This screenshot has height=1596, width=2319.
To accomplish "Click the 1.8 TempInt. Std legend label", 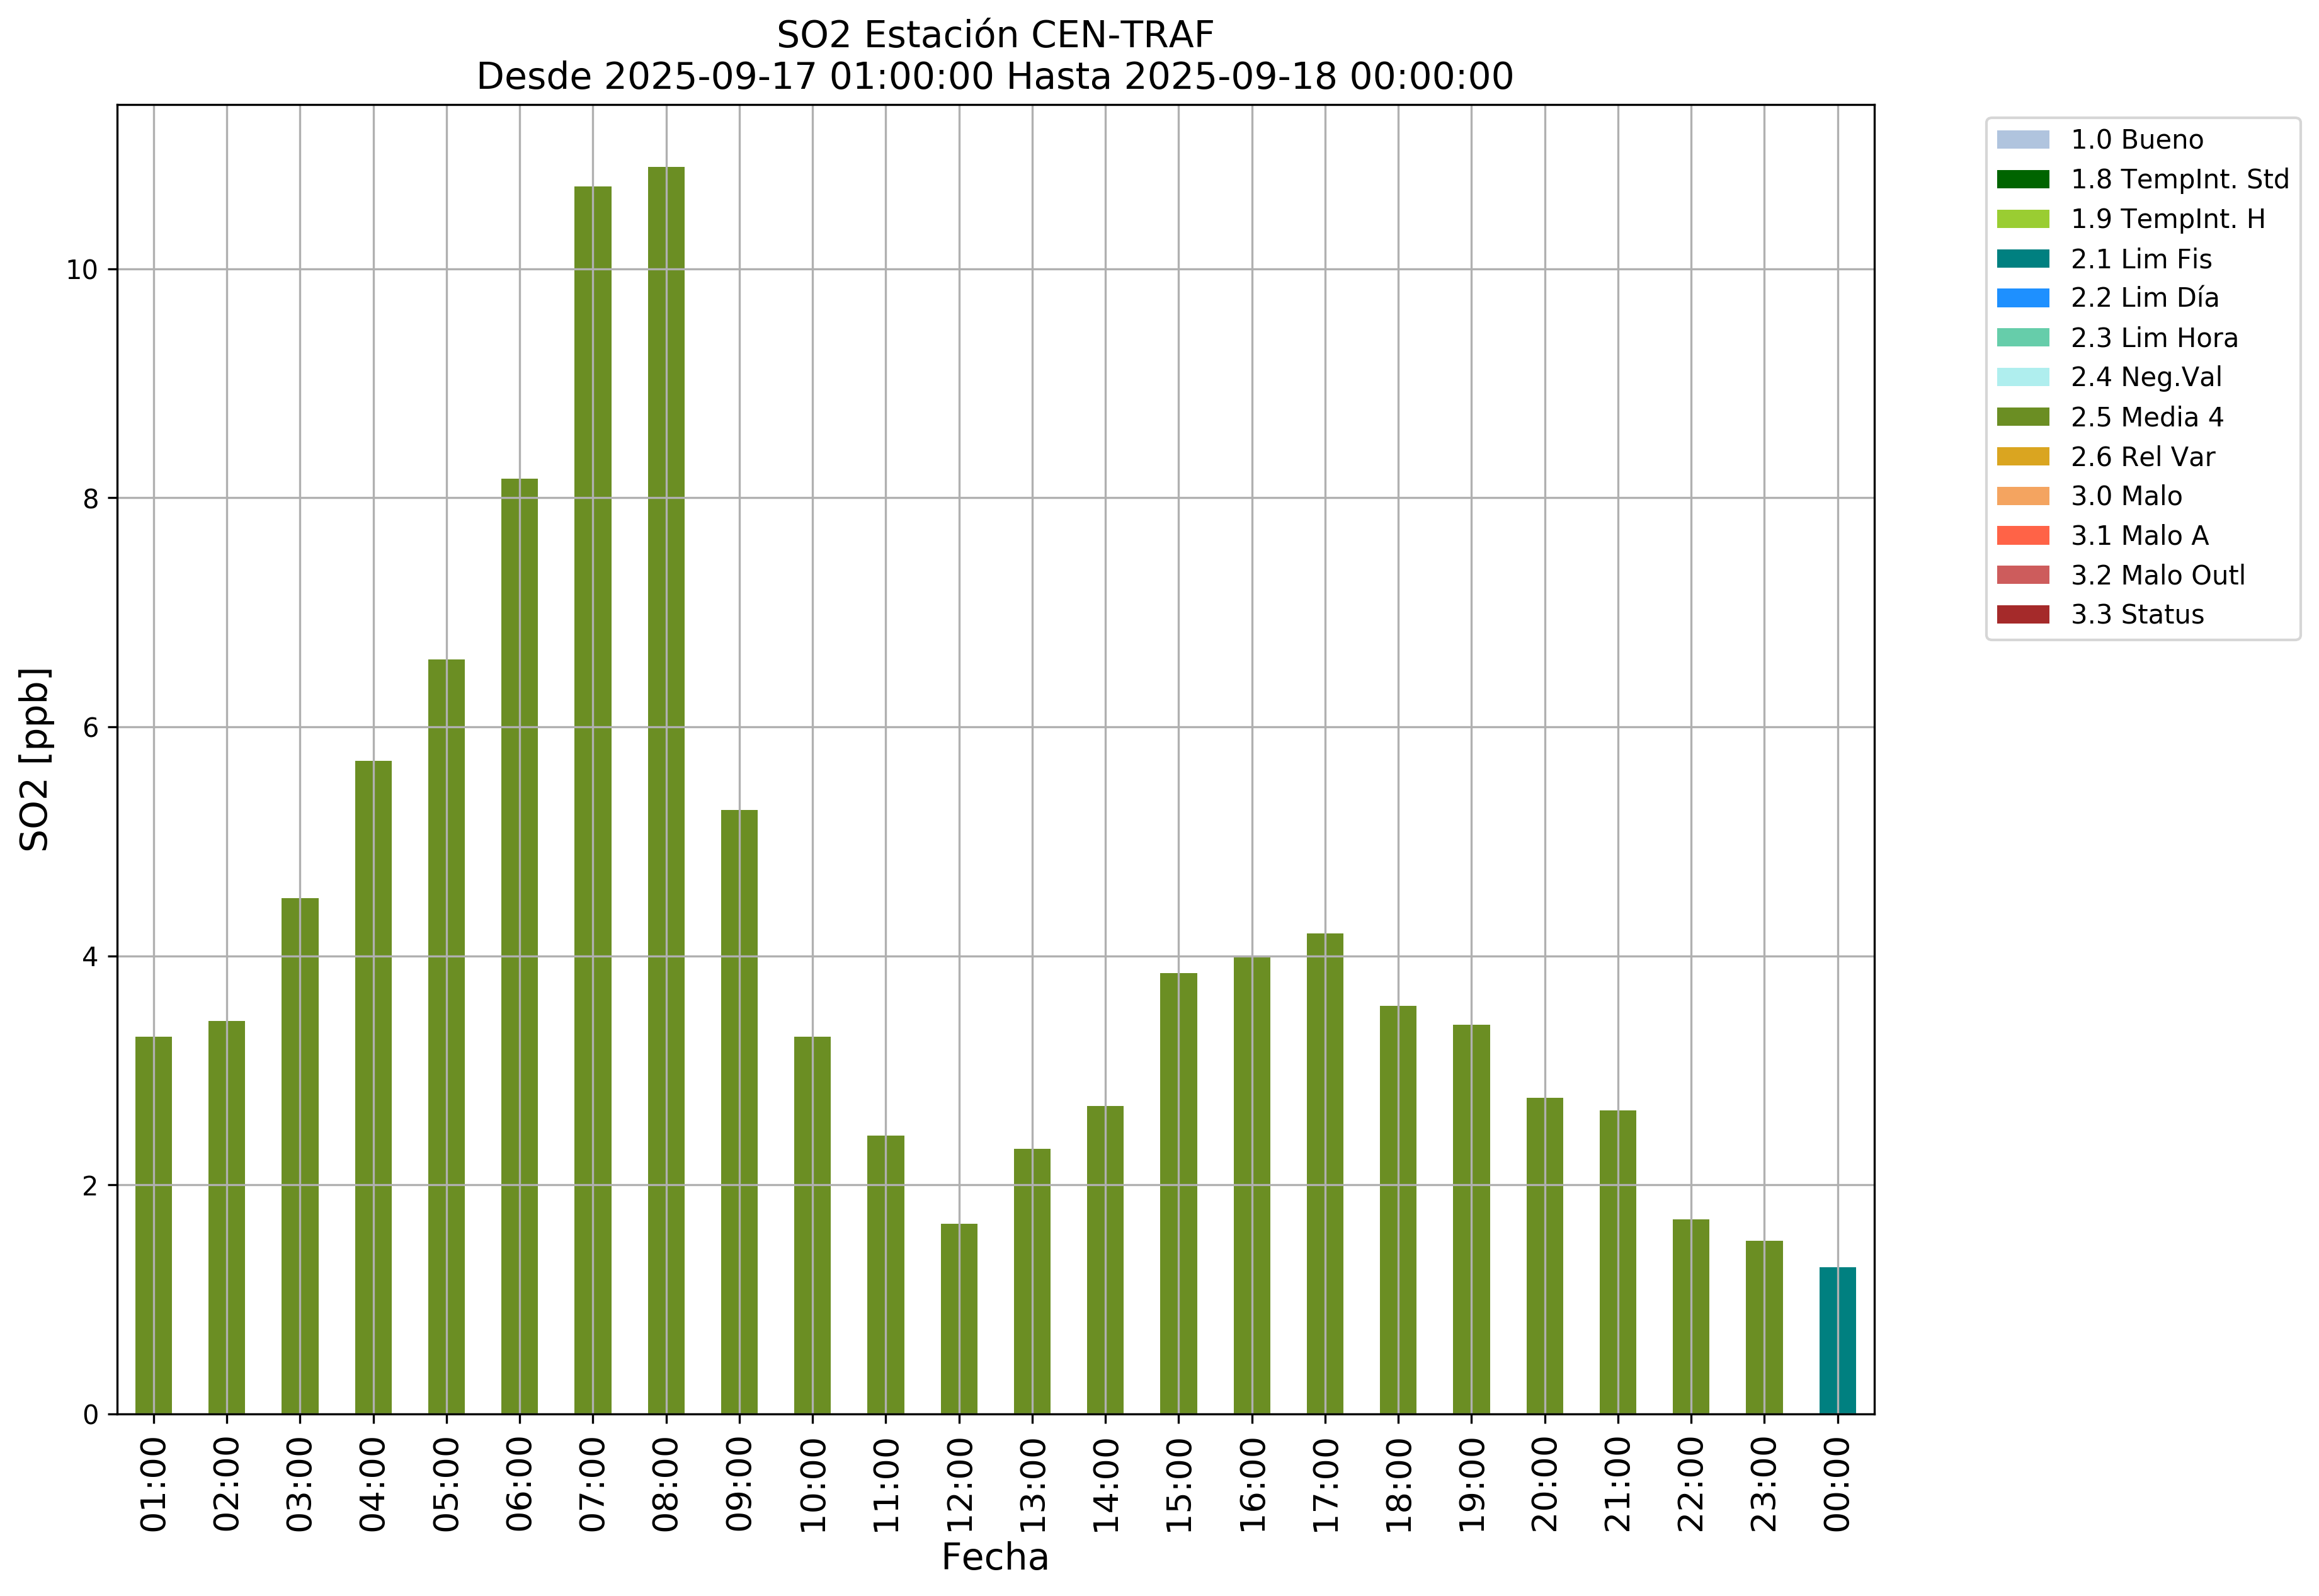I will coord(2179,180).
